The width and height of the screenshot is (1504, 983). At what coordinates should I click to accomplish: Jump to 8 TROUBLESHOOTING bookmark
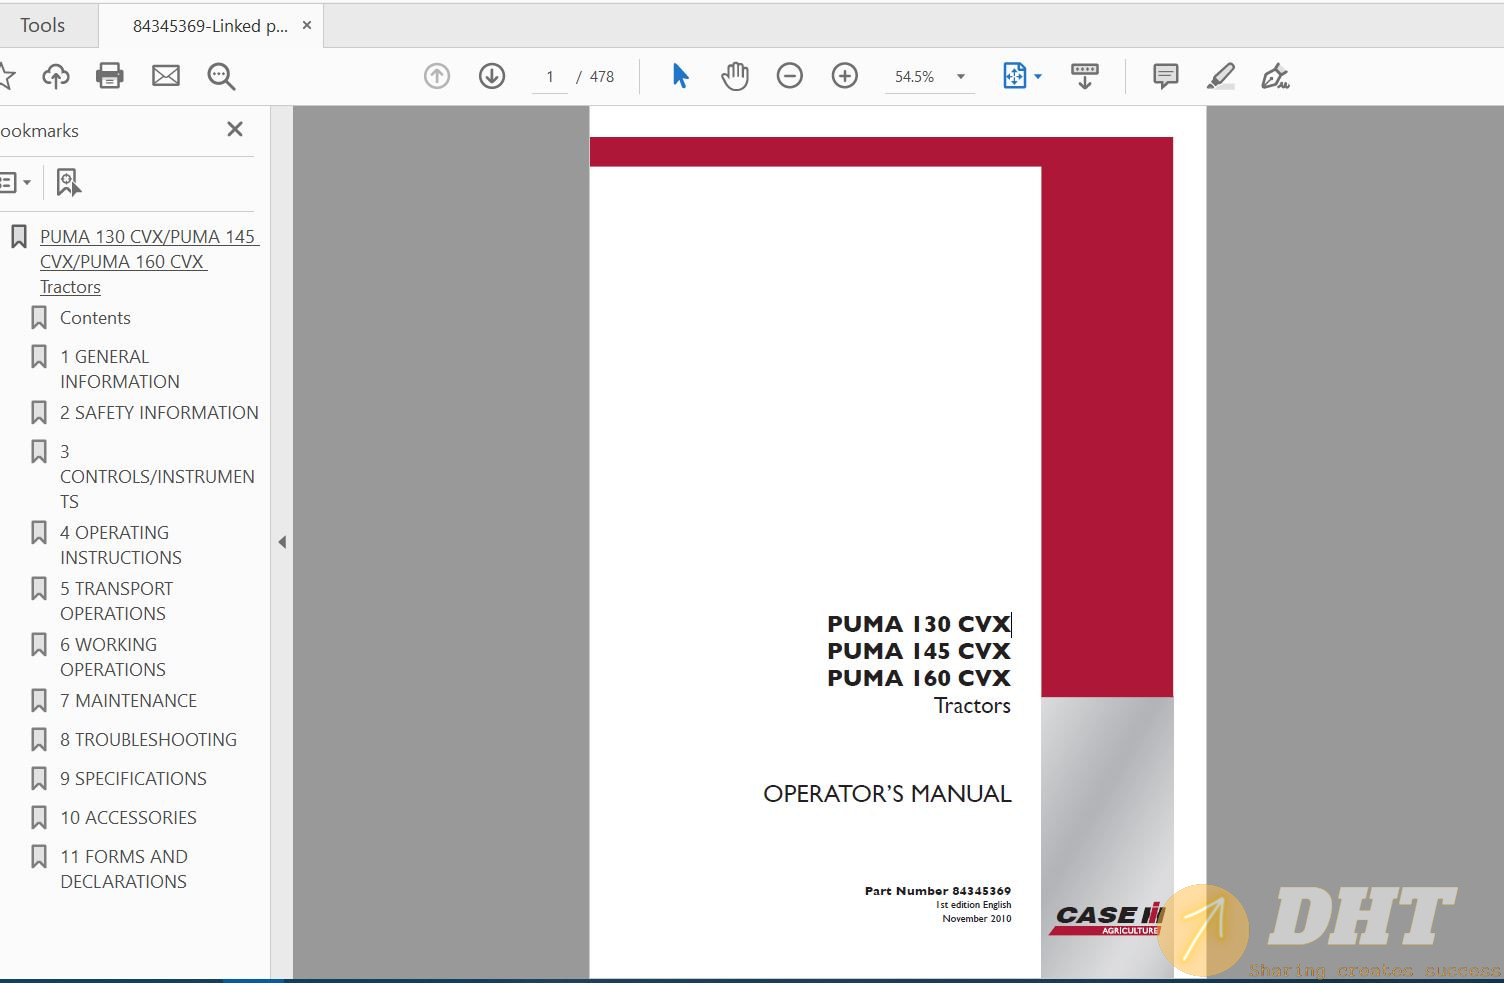tap(148, 740)
